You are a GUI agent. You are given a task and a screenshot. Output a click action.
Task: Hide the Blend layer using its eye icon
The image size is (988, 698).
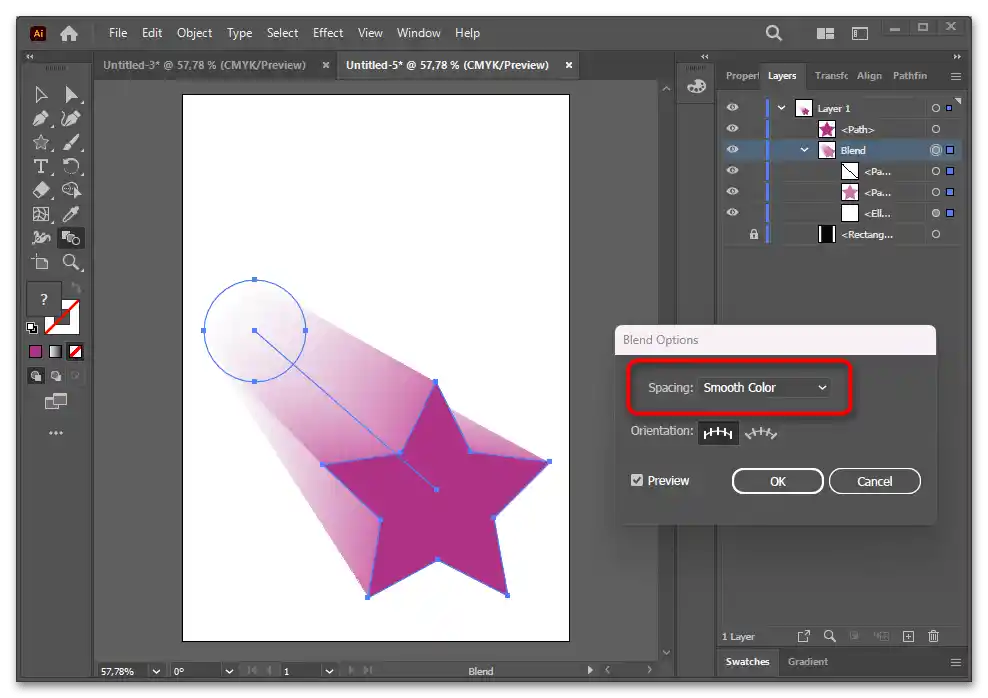click(732, 150)
